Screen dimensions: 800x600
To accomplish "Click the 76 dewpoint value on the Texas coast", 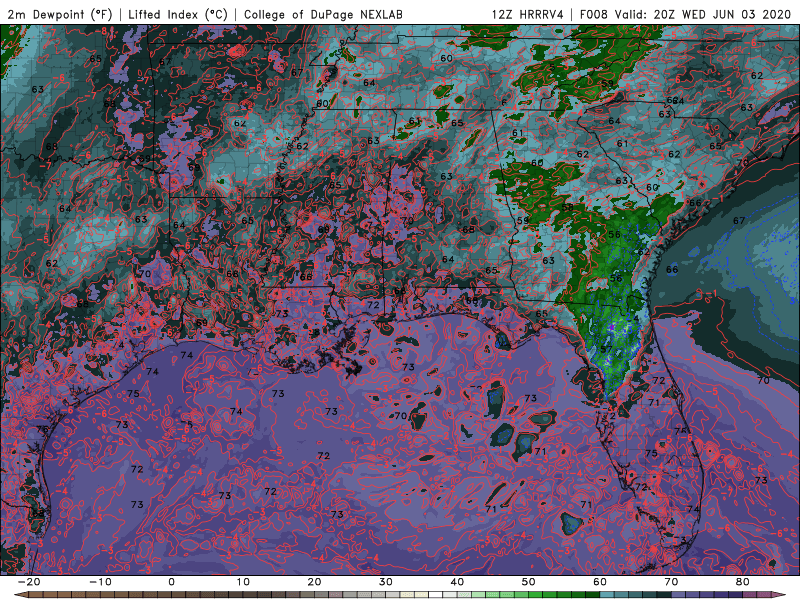I will [42, 430].
